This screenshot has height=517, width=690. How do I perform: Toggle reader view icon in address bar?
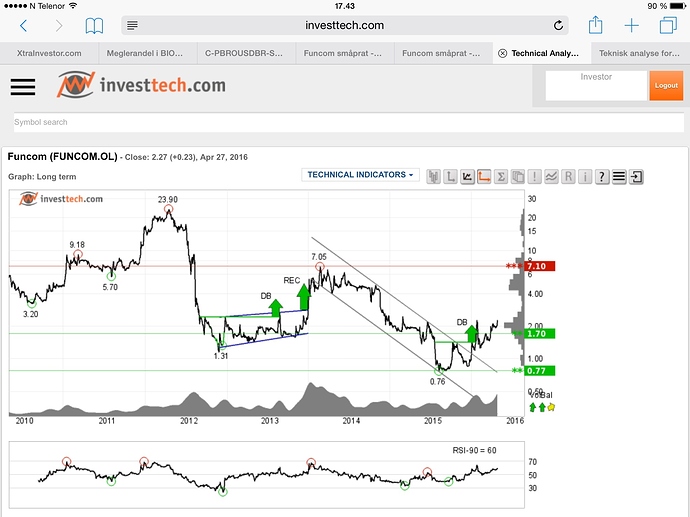click(x=132, y=26)
